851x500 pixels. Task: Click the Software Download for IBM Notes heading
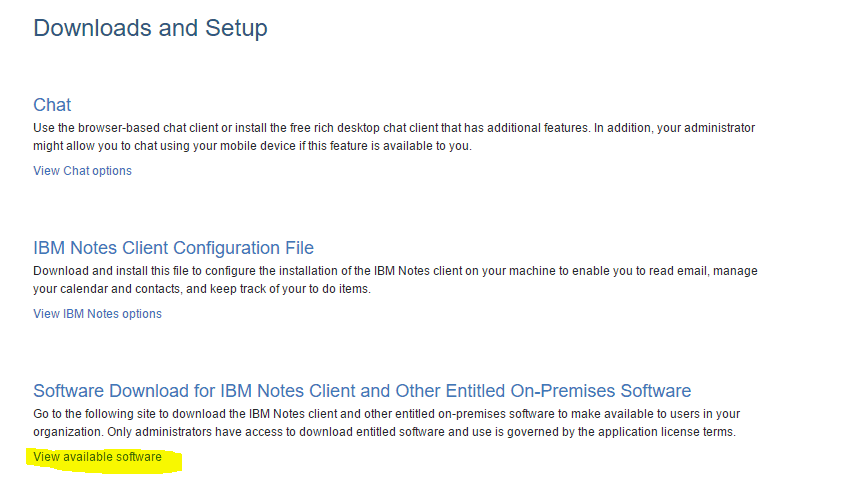click(362, 391)
